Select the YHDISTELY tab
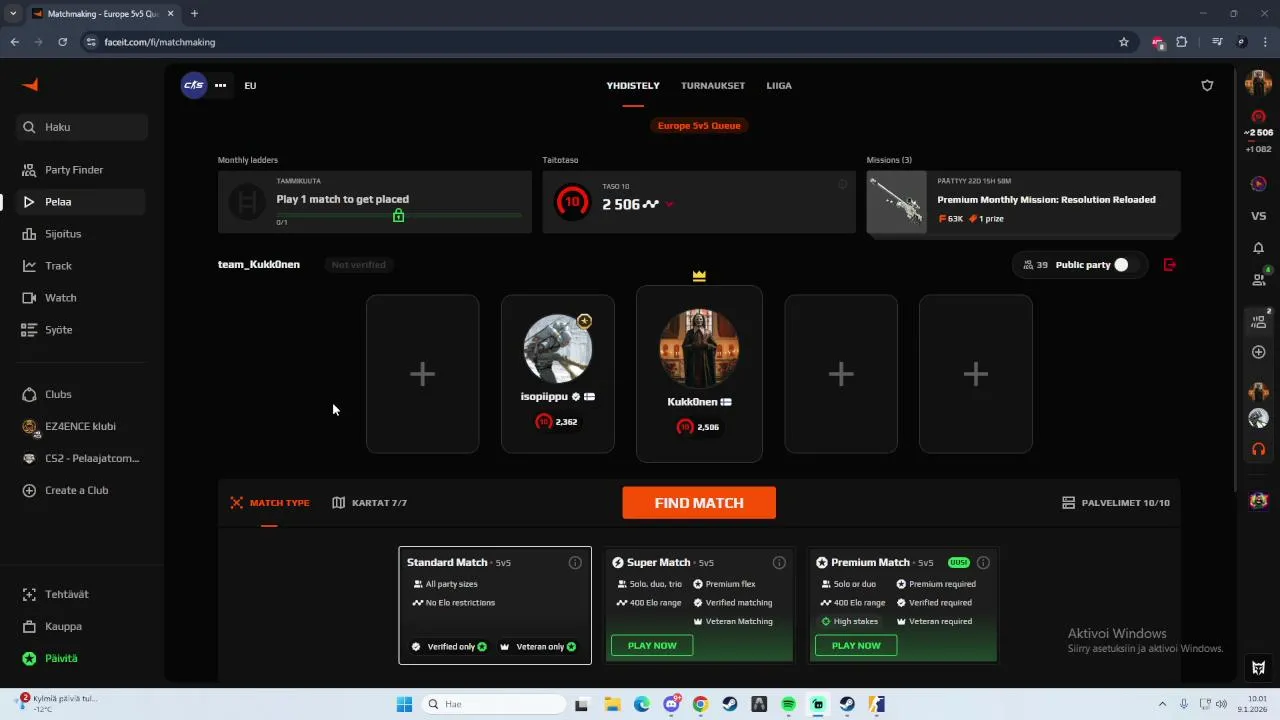1280x720 pixels. click(633, 85)
